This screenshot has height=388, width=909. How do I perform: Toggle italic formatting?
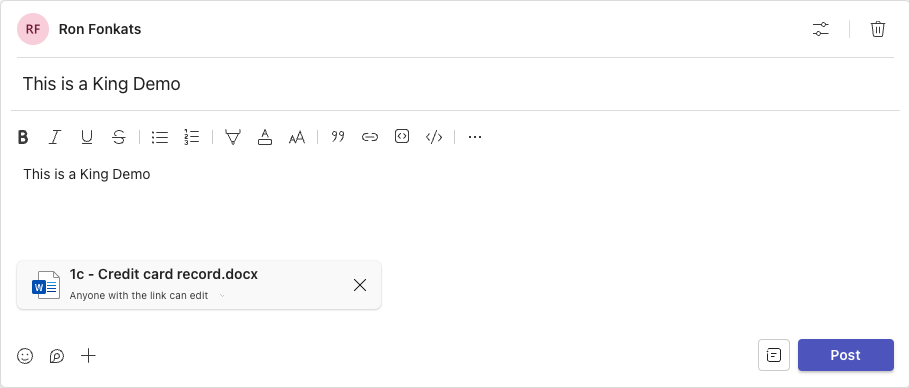(x=54, y=137)
